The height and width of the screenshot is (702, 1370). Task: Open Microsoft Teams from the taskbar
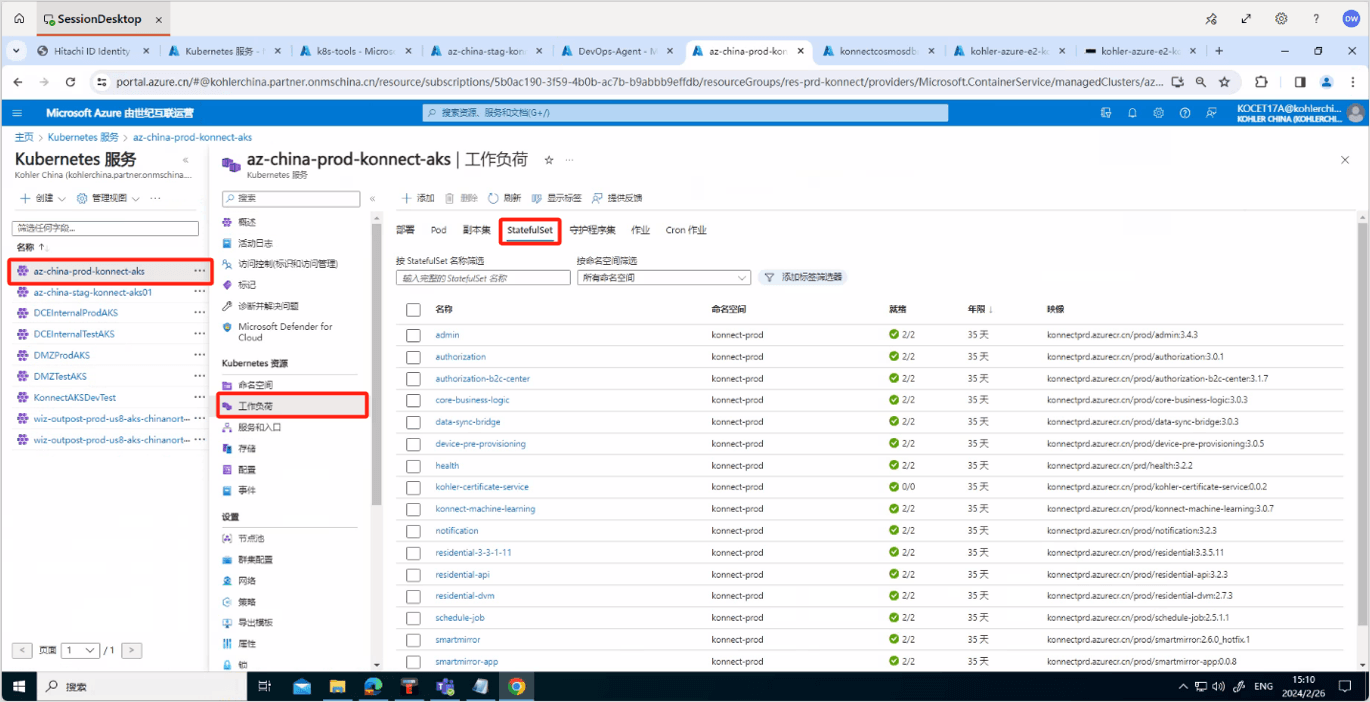[x=444, y=686]
